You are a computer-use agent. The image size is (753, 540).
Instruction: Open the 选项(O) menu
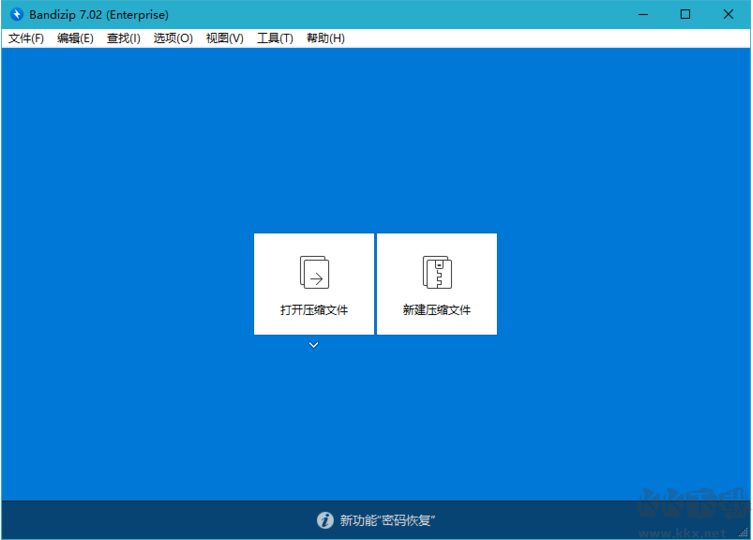coord(173,38)
